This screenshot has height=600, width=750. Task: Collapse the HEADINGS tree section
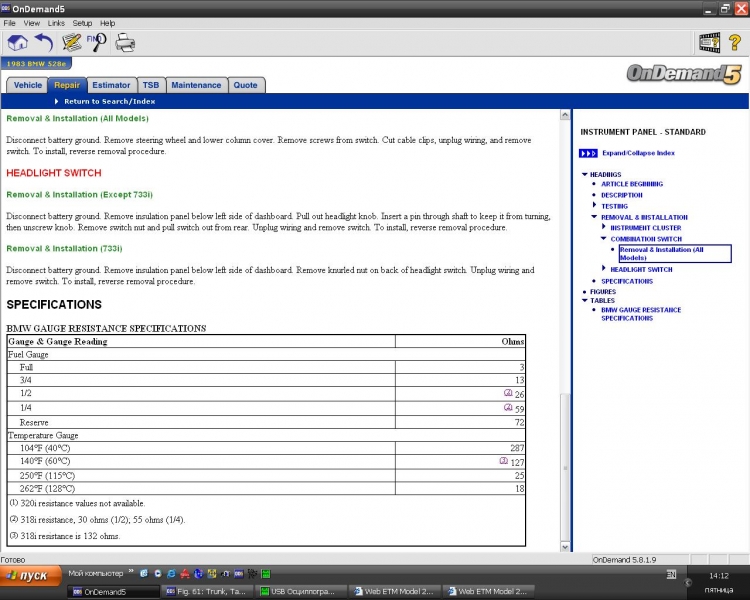[x=585, y=175]
